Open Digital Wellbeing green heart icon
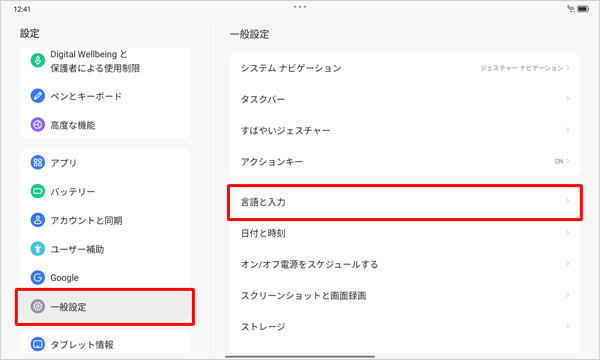600x360 pixels. [38, 60]
